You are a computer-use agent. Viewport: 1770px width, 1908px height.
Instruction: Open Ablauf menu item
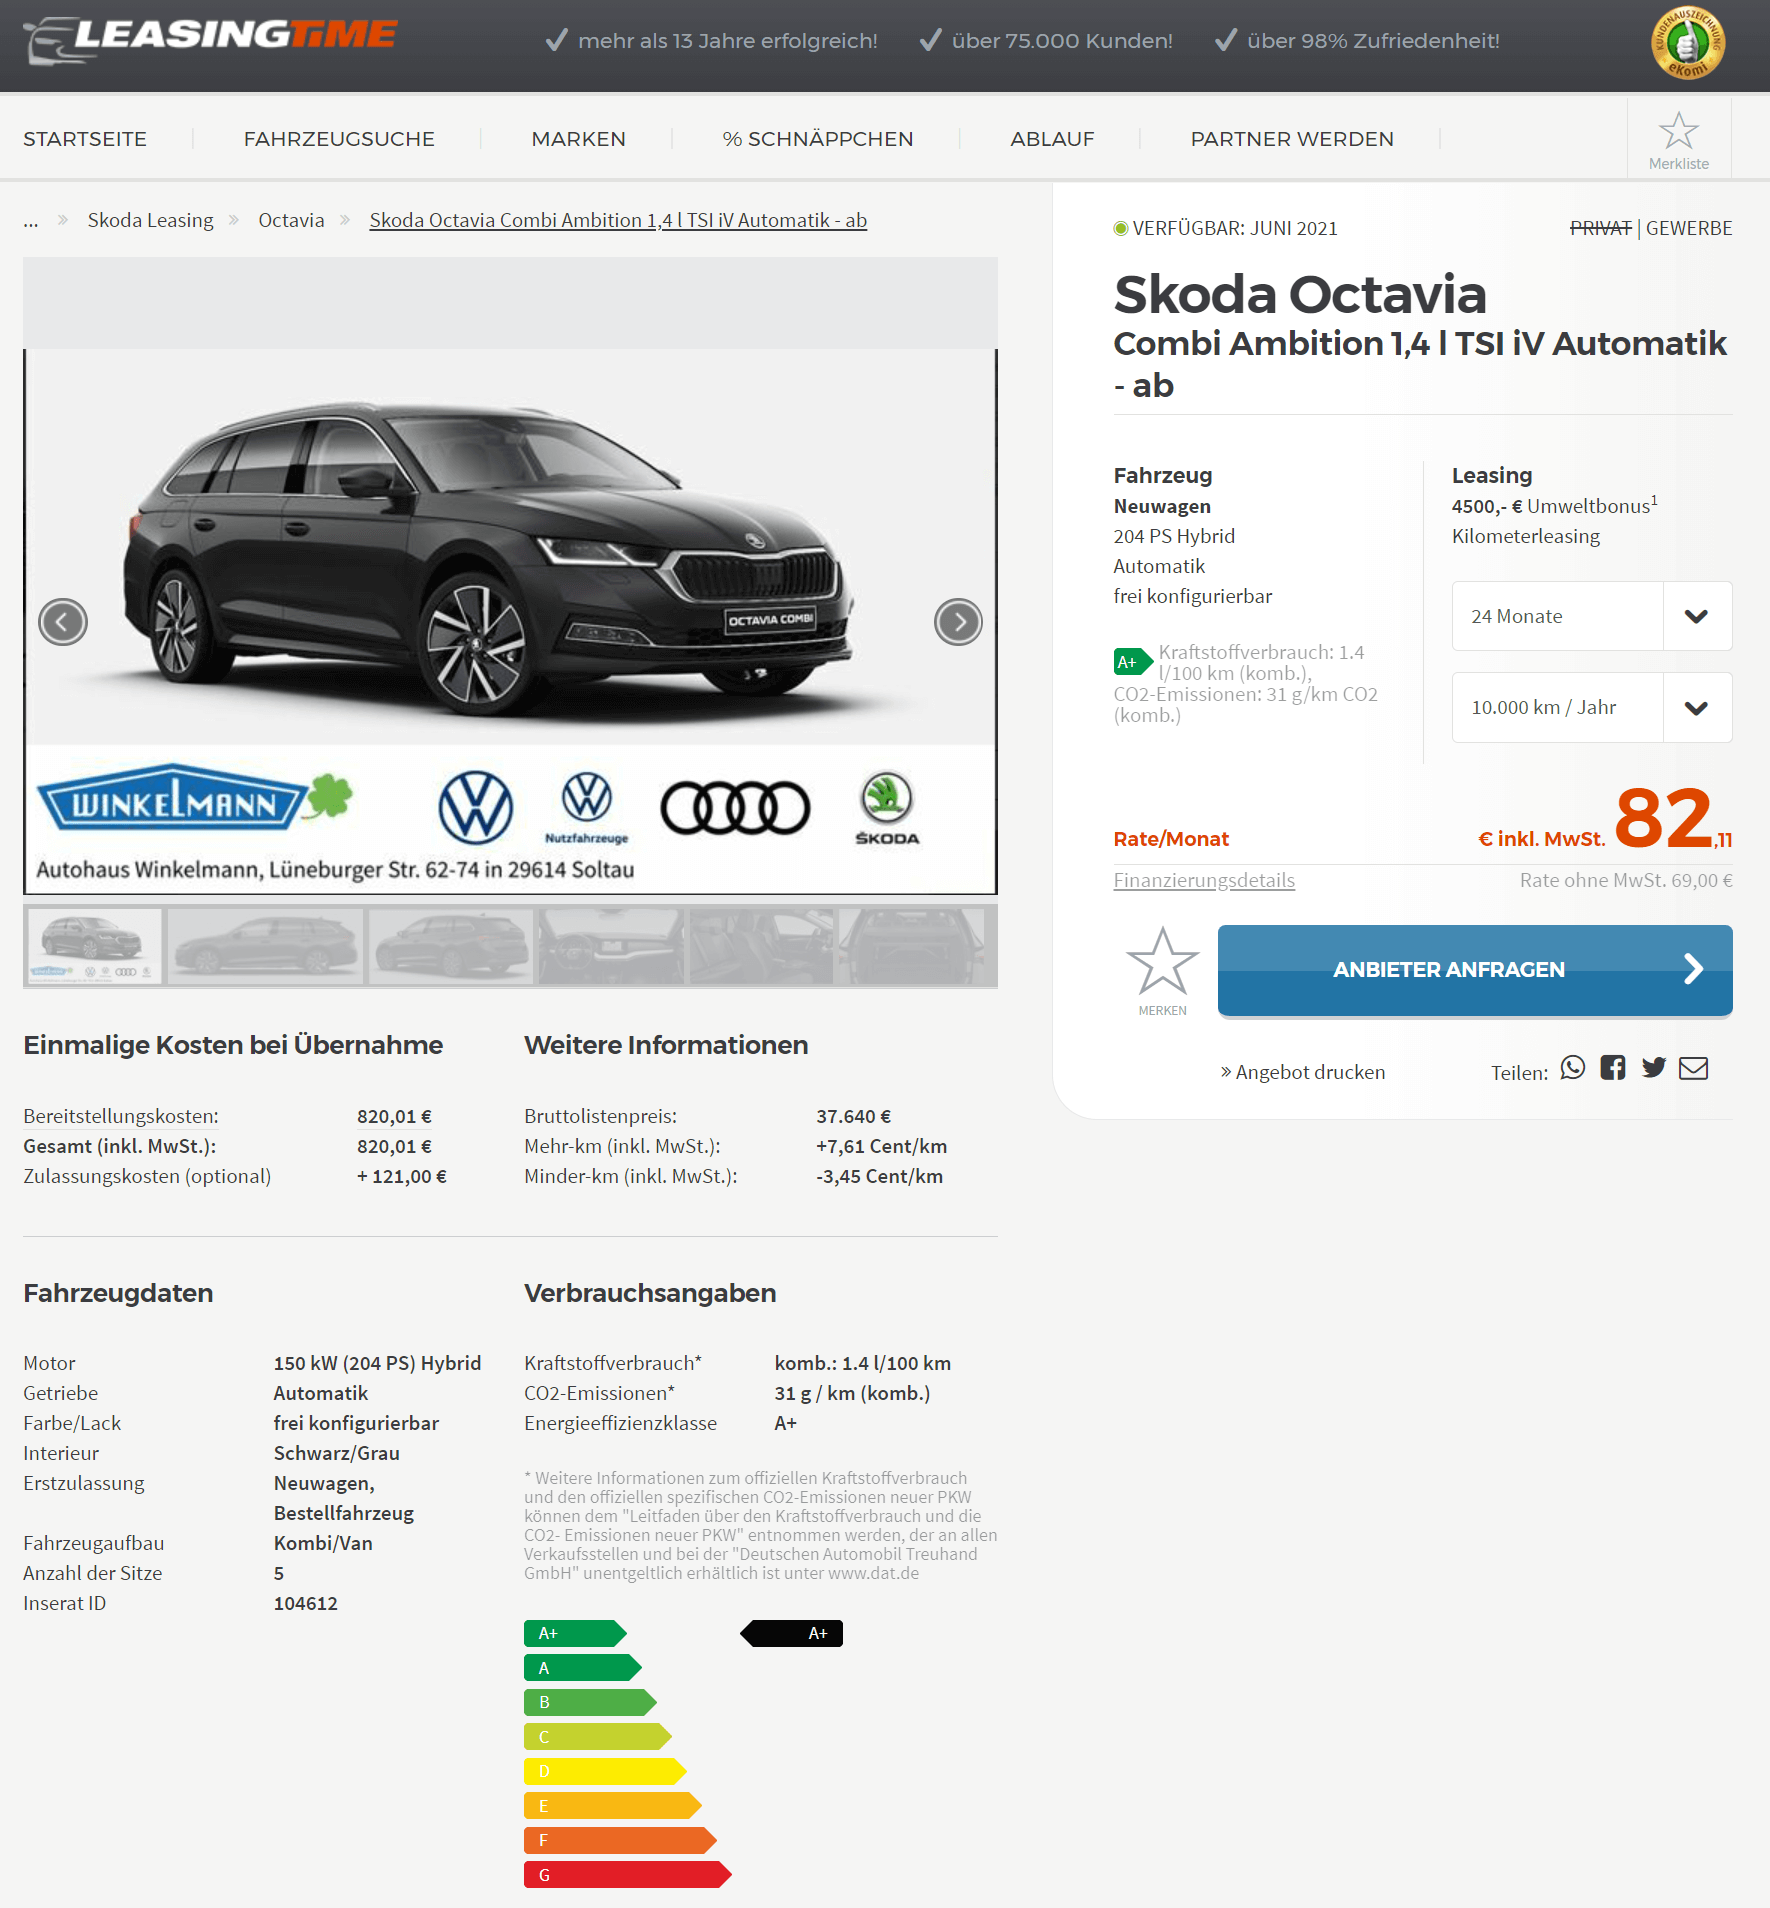(1052, 139)
